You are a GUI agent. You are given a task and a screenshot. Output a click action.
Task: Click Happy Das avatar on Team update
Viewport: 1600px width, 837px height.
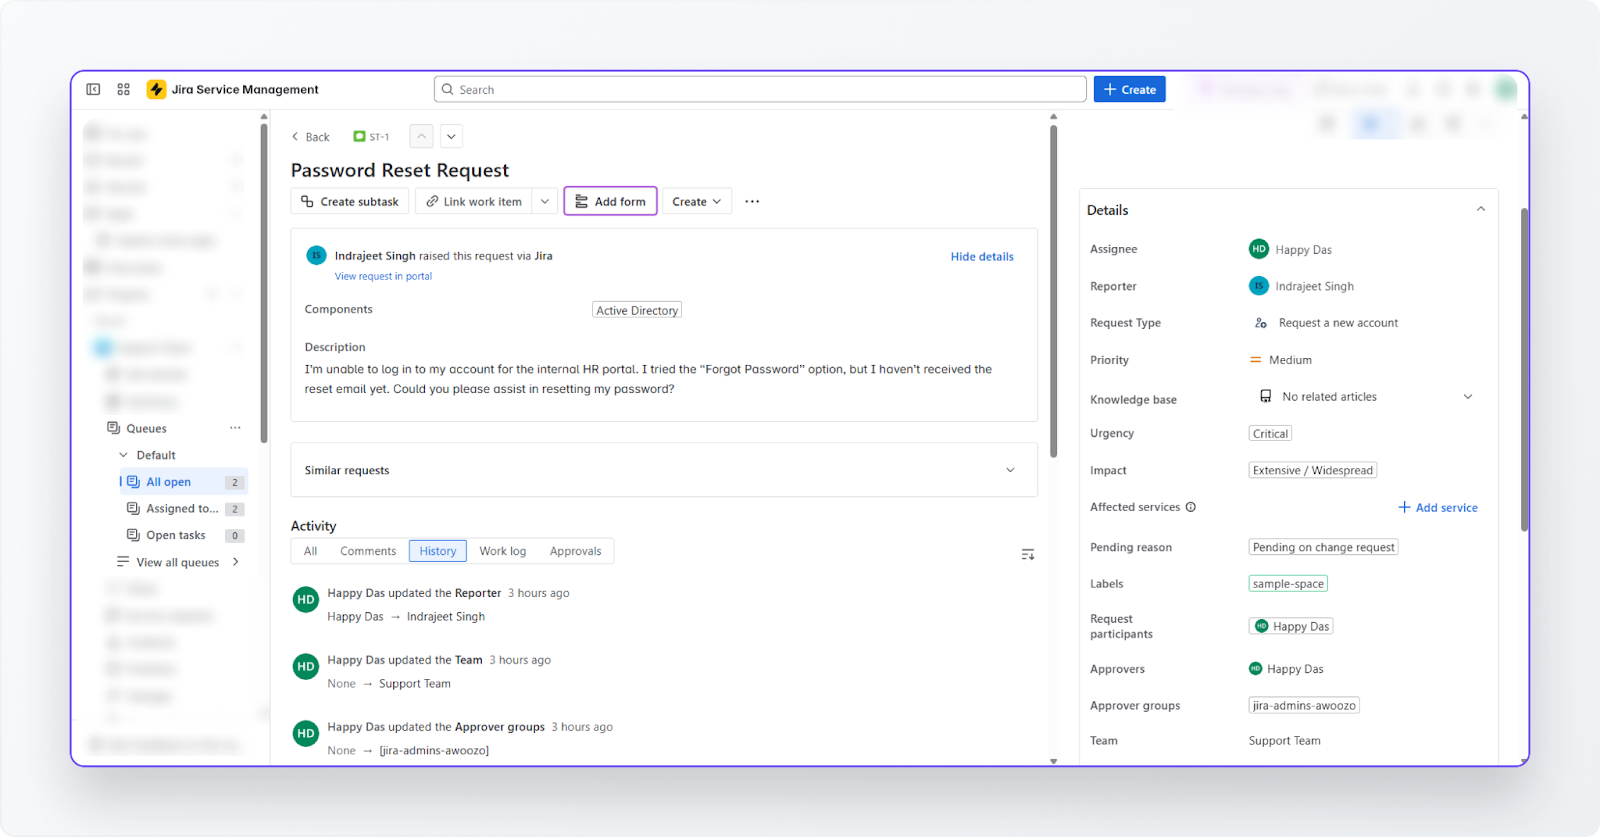point(306,666)
